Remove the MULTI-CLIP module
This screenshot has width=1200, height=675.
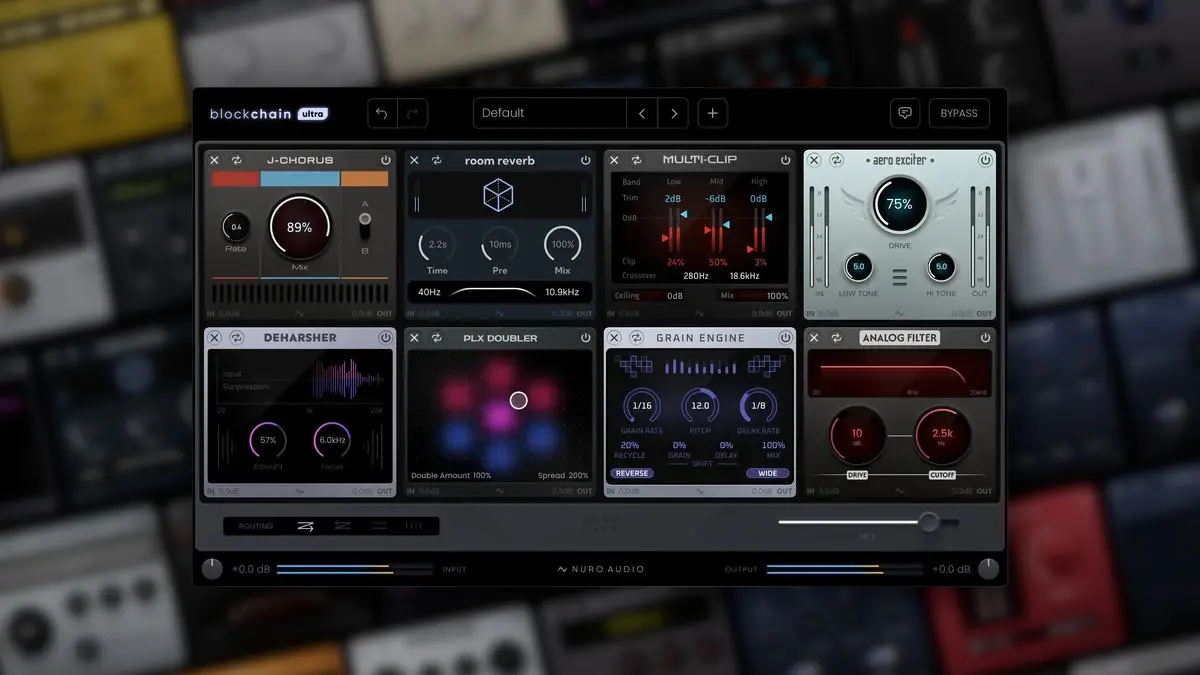click(614, 160)
